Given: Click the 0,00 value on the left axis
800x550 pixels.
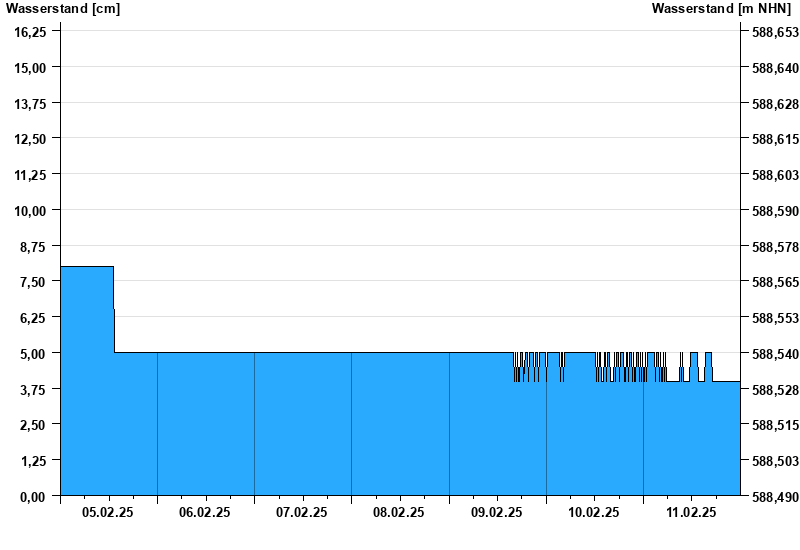Looking at the screenshot, I should pyautogui.click(x=34, y=496).
